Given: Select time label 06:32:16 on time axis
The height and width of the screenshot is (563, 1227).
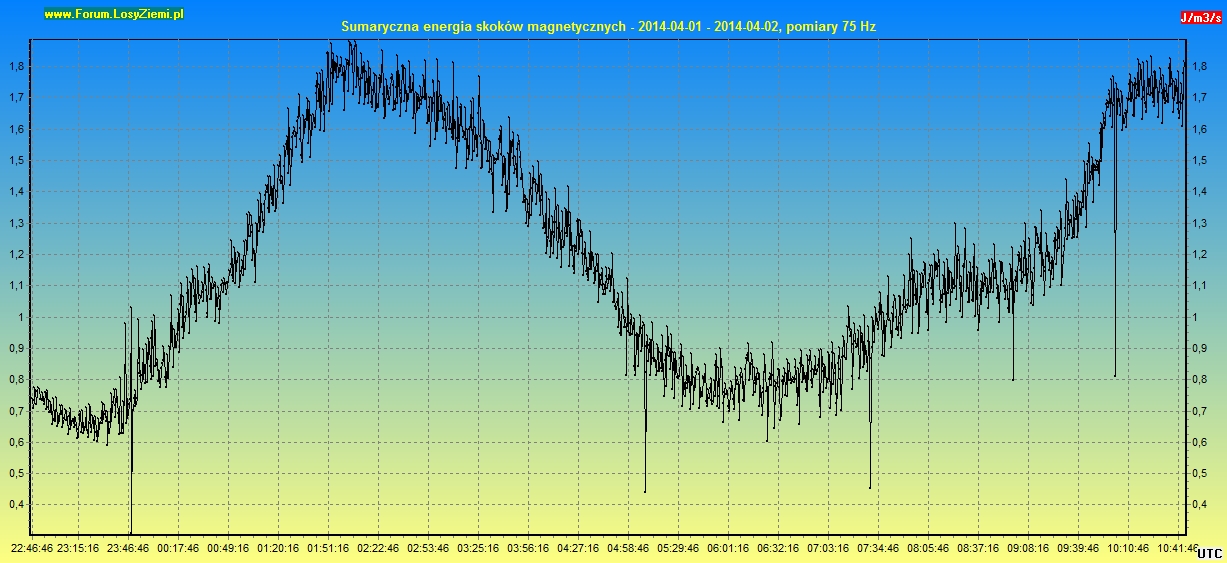Looking at the screenshot, I should 778,548.
